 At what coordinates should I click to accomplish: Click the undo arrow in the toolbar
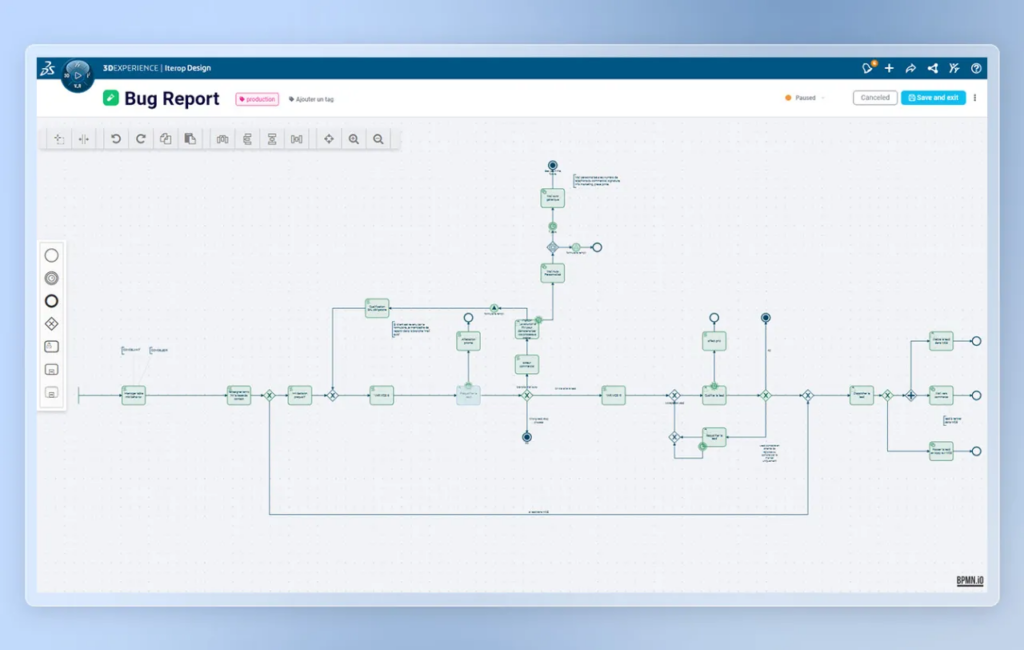point(116,139)
